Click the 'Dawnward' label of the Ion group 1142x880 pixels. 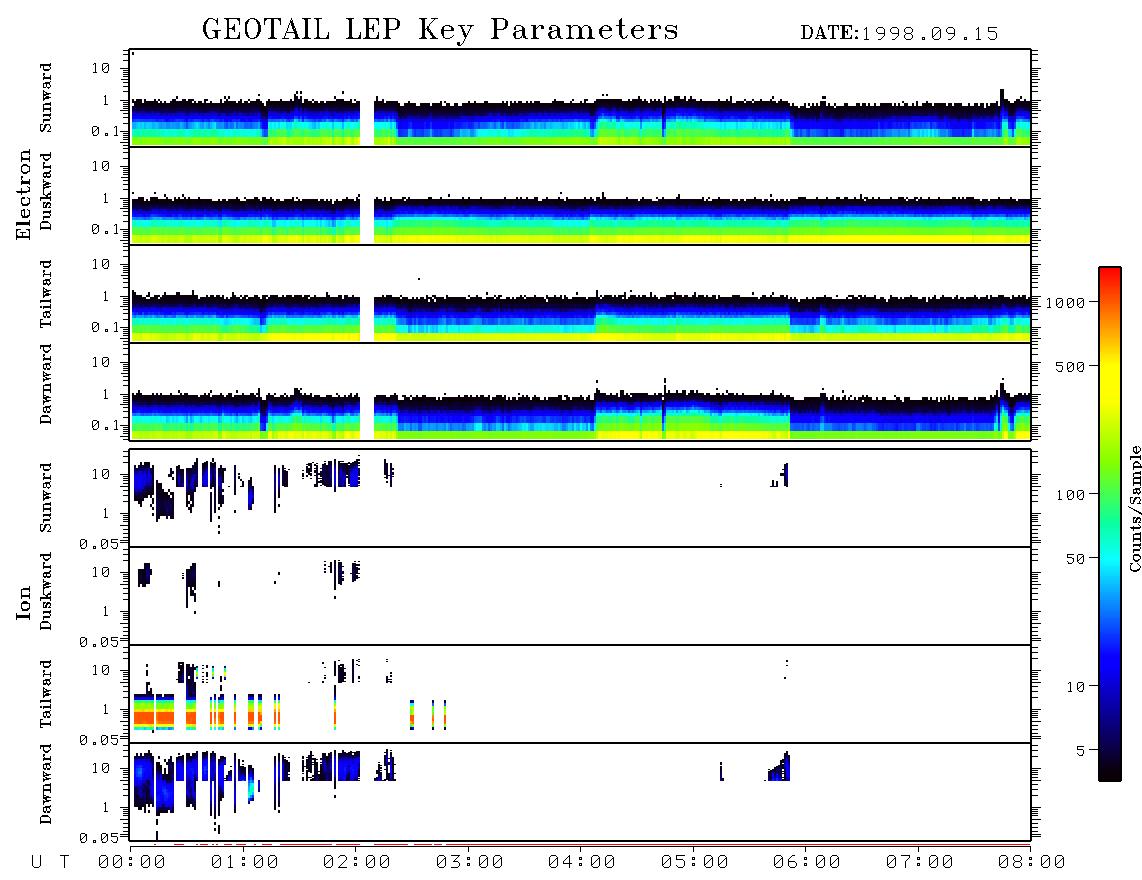point(46,784)
